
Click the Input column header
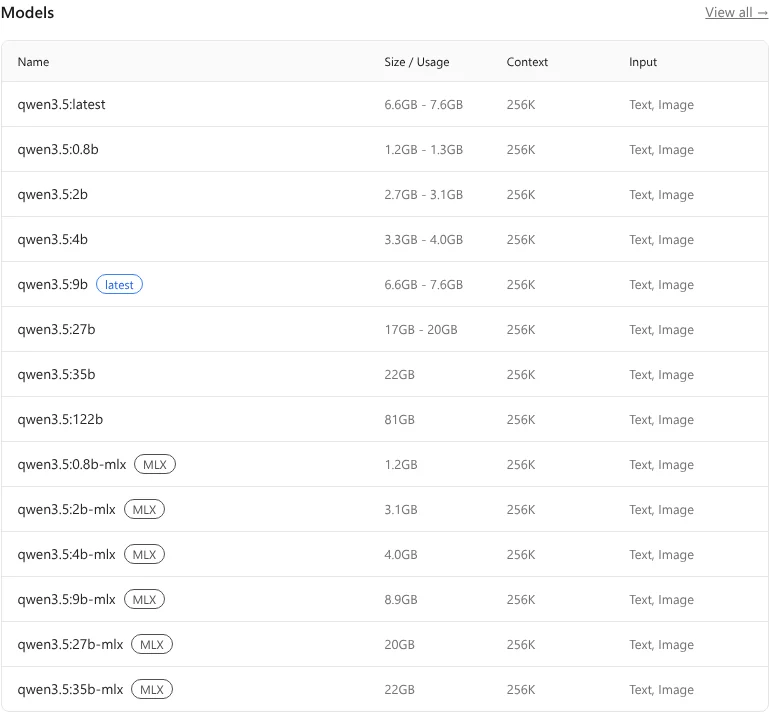click(x=643, y=62)
